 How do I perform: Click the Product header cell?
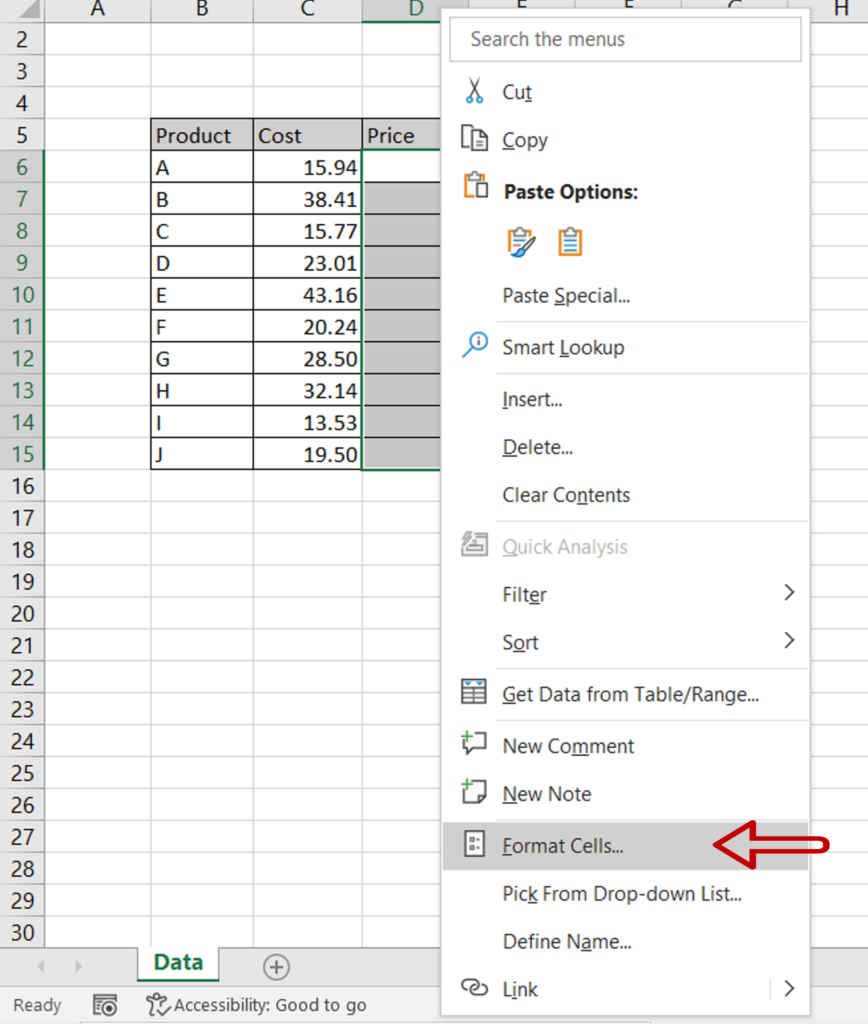[202, 135]
